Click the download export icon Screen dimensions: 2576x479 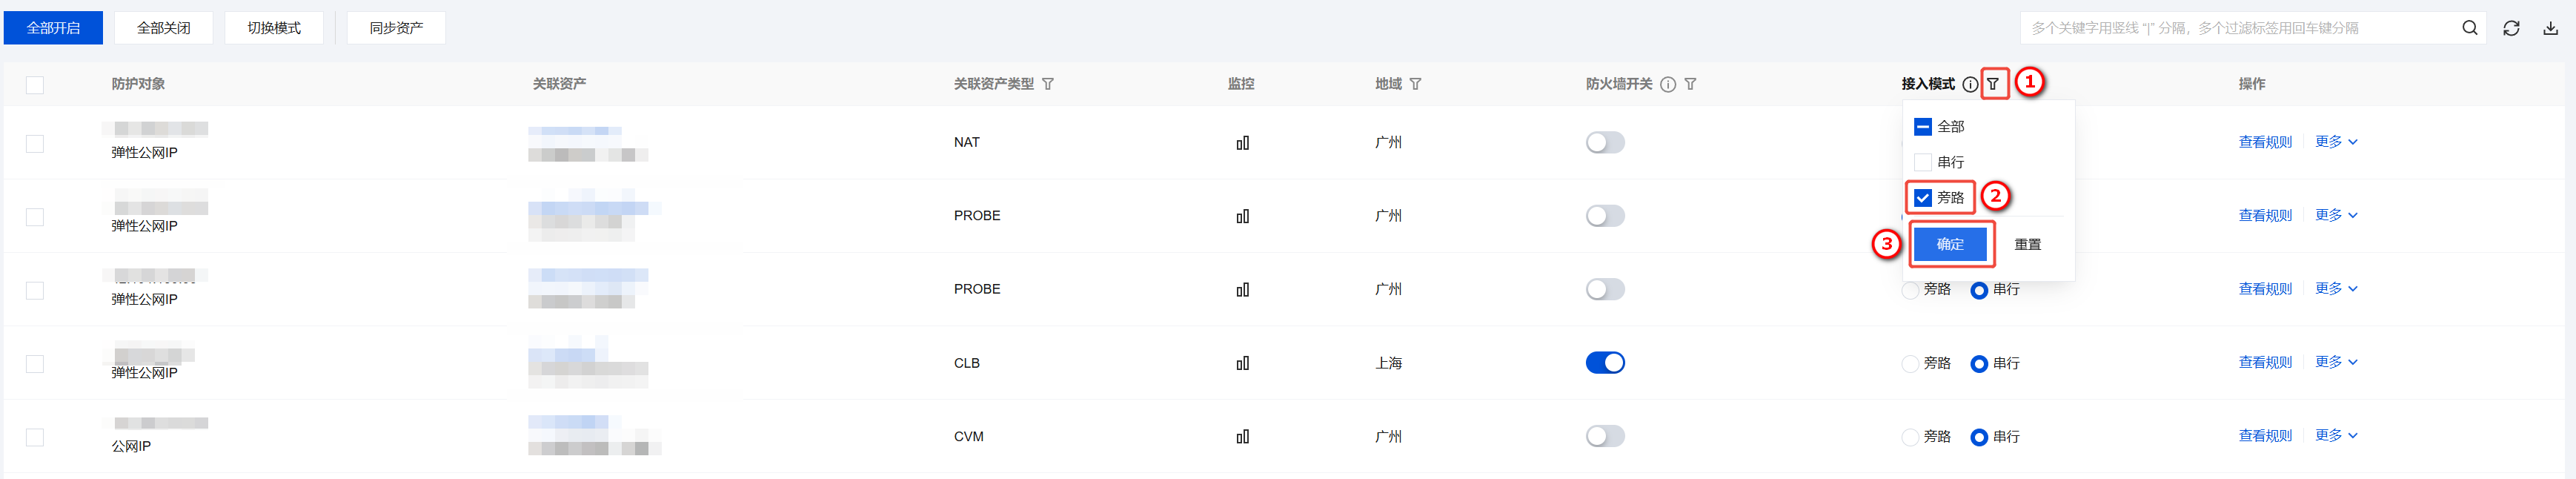pyautogui.click(x=2550, y=28)
